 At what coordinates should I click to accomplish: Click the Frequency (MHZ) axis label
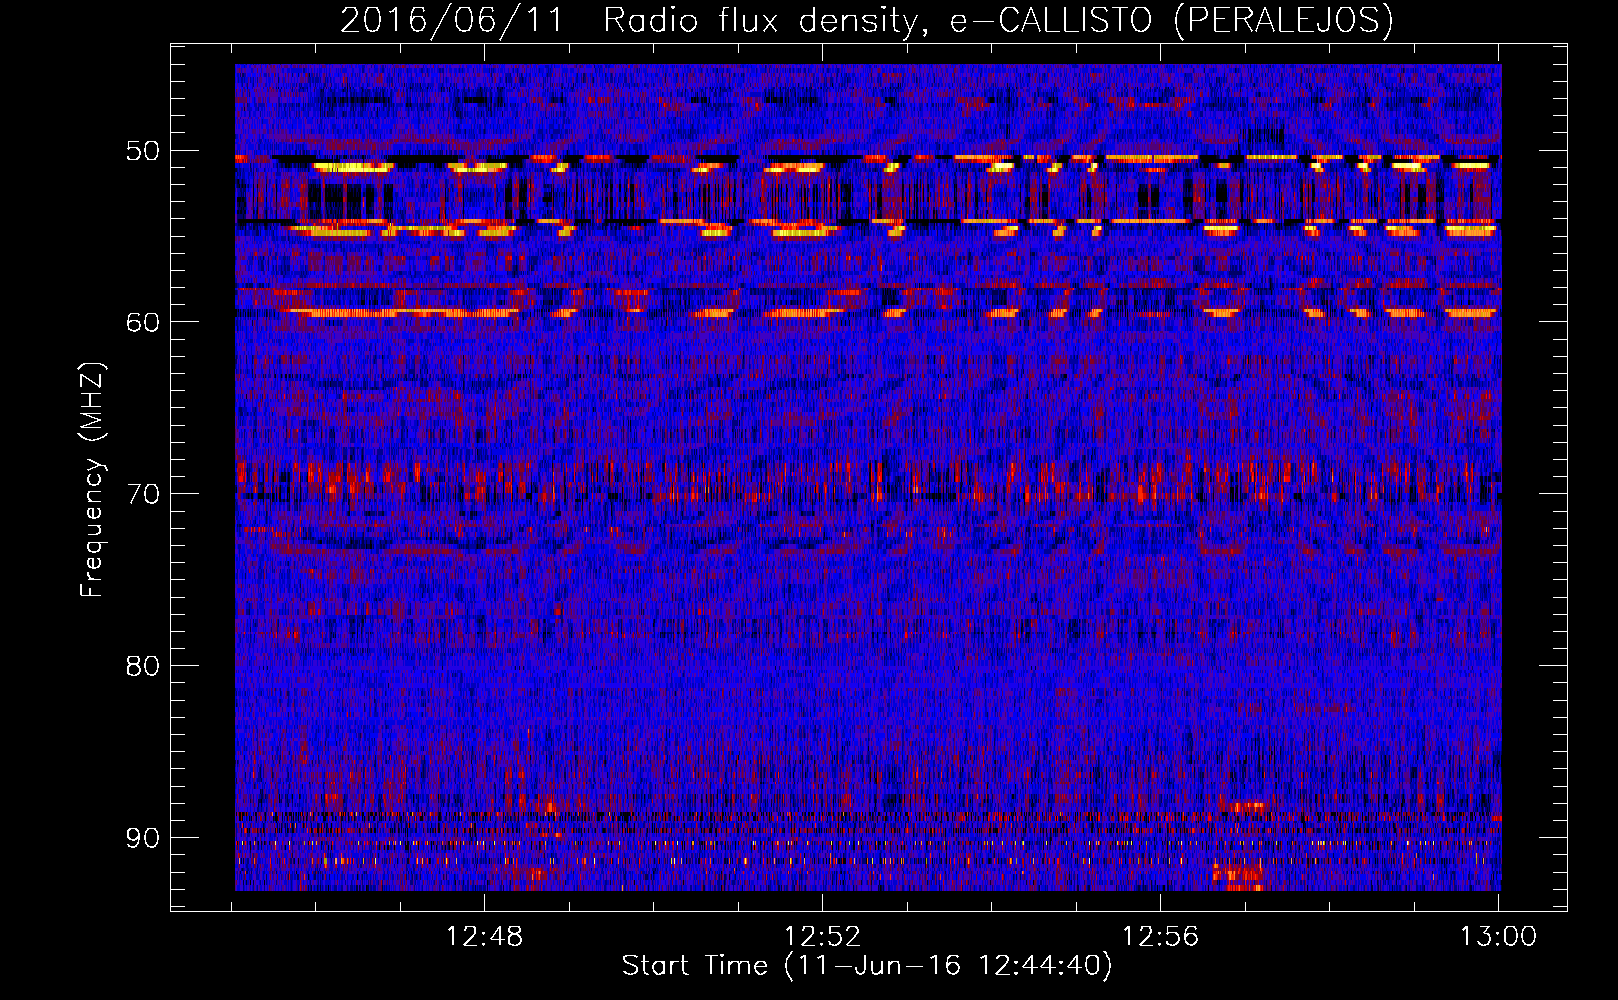pyautogui.click(x=92, y=479)
